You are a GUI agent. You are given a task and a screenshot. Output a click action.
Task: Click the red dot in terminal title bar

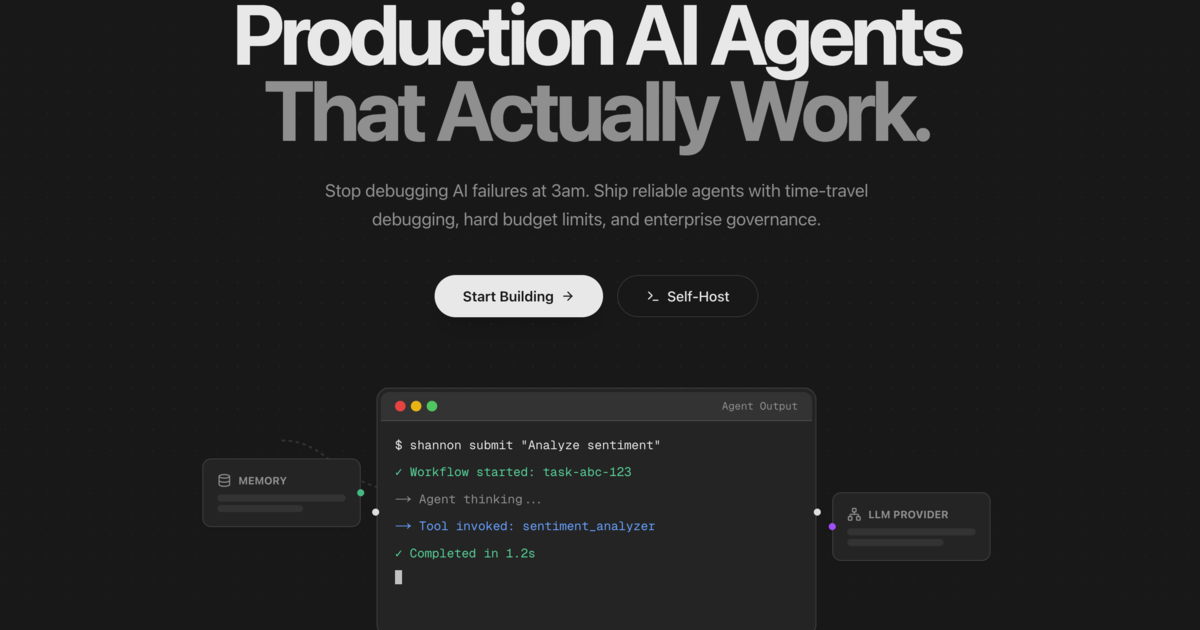[x=400, y=406]
